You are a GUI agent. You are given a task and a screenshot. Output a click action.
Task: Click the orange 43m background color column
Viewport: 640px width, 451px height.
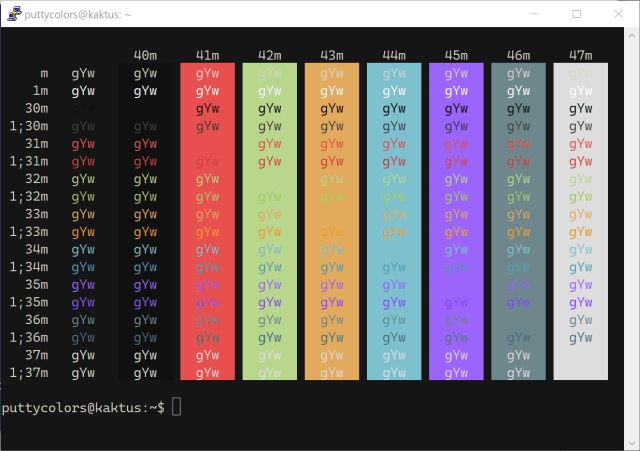(331, 222)
